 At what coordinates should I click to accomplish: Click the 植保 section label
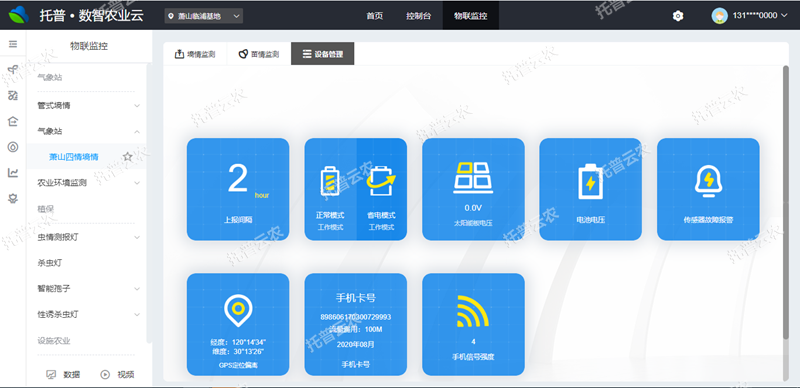(x=45, y=209)
